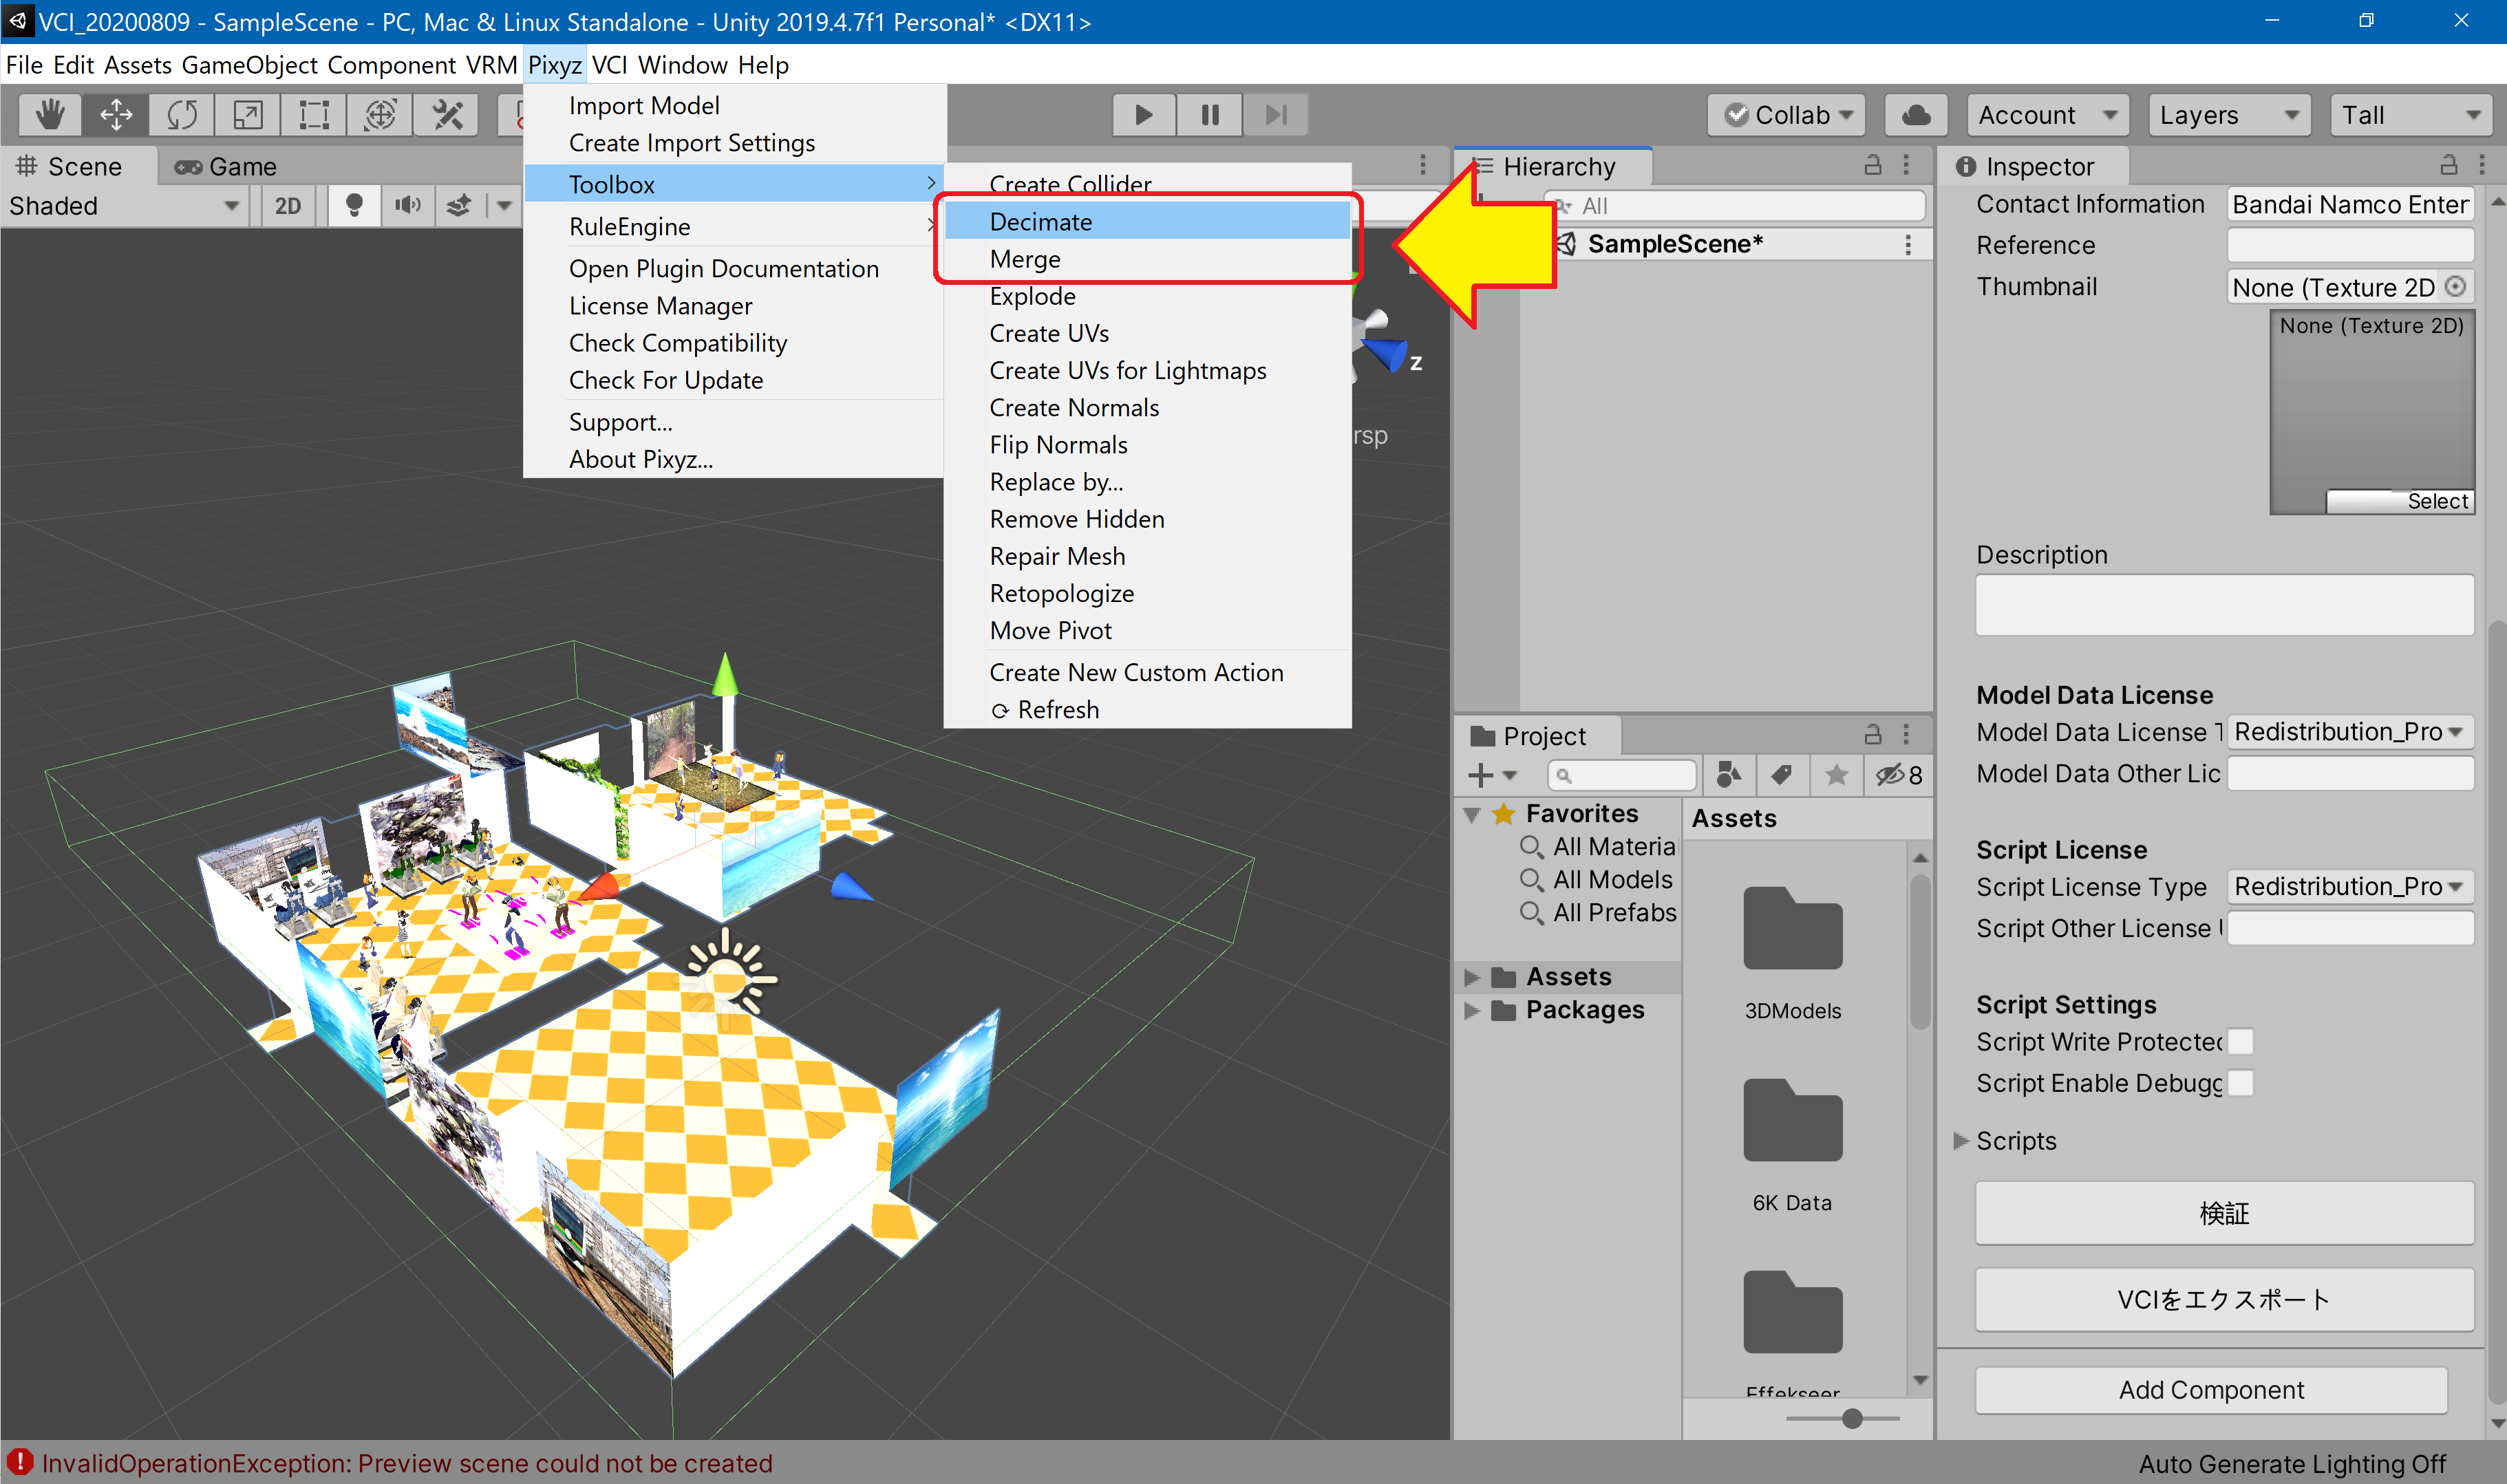Expand the Scripts foldout
Viewport: 2507px width, 1484px height.
click(1961, 1141)
